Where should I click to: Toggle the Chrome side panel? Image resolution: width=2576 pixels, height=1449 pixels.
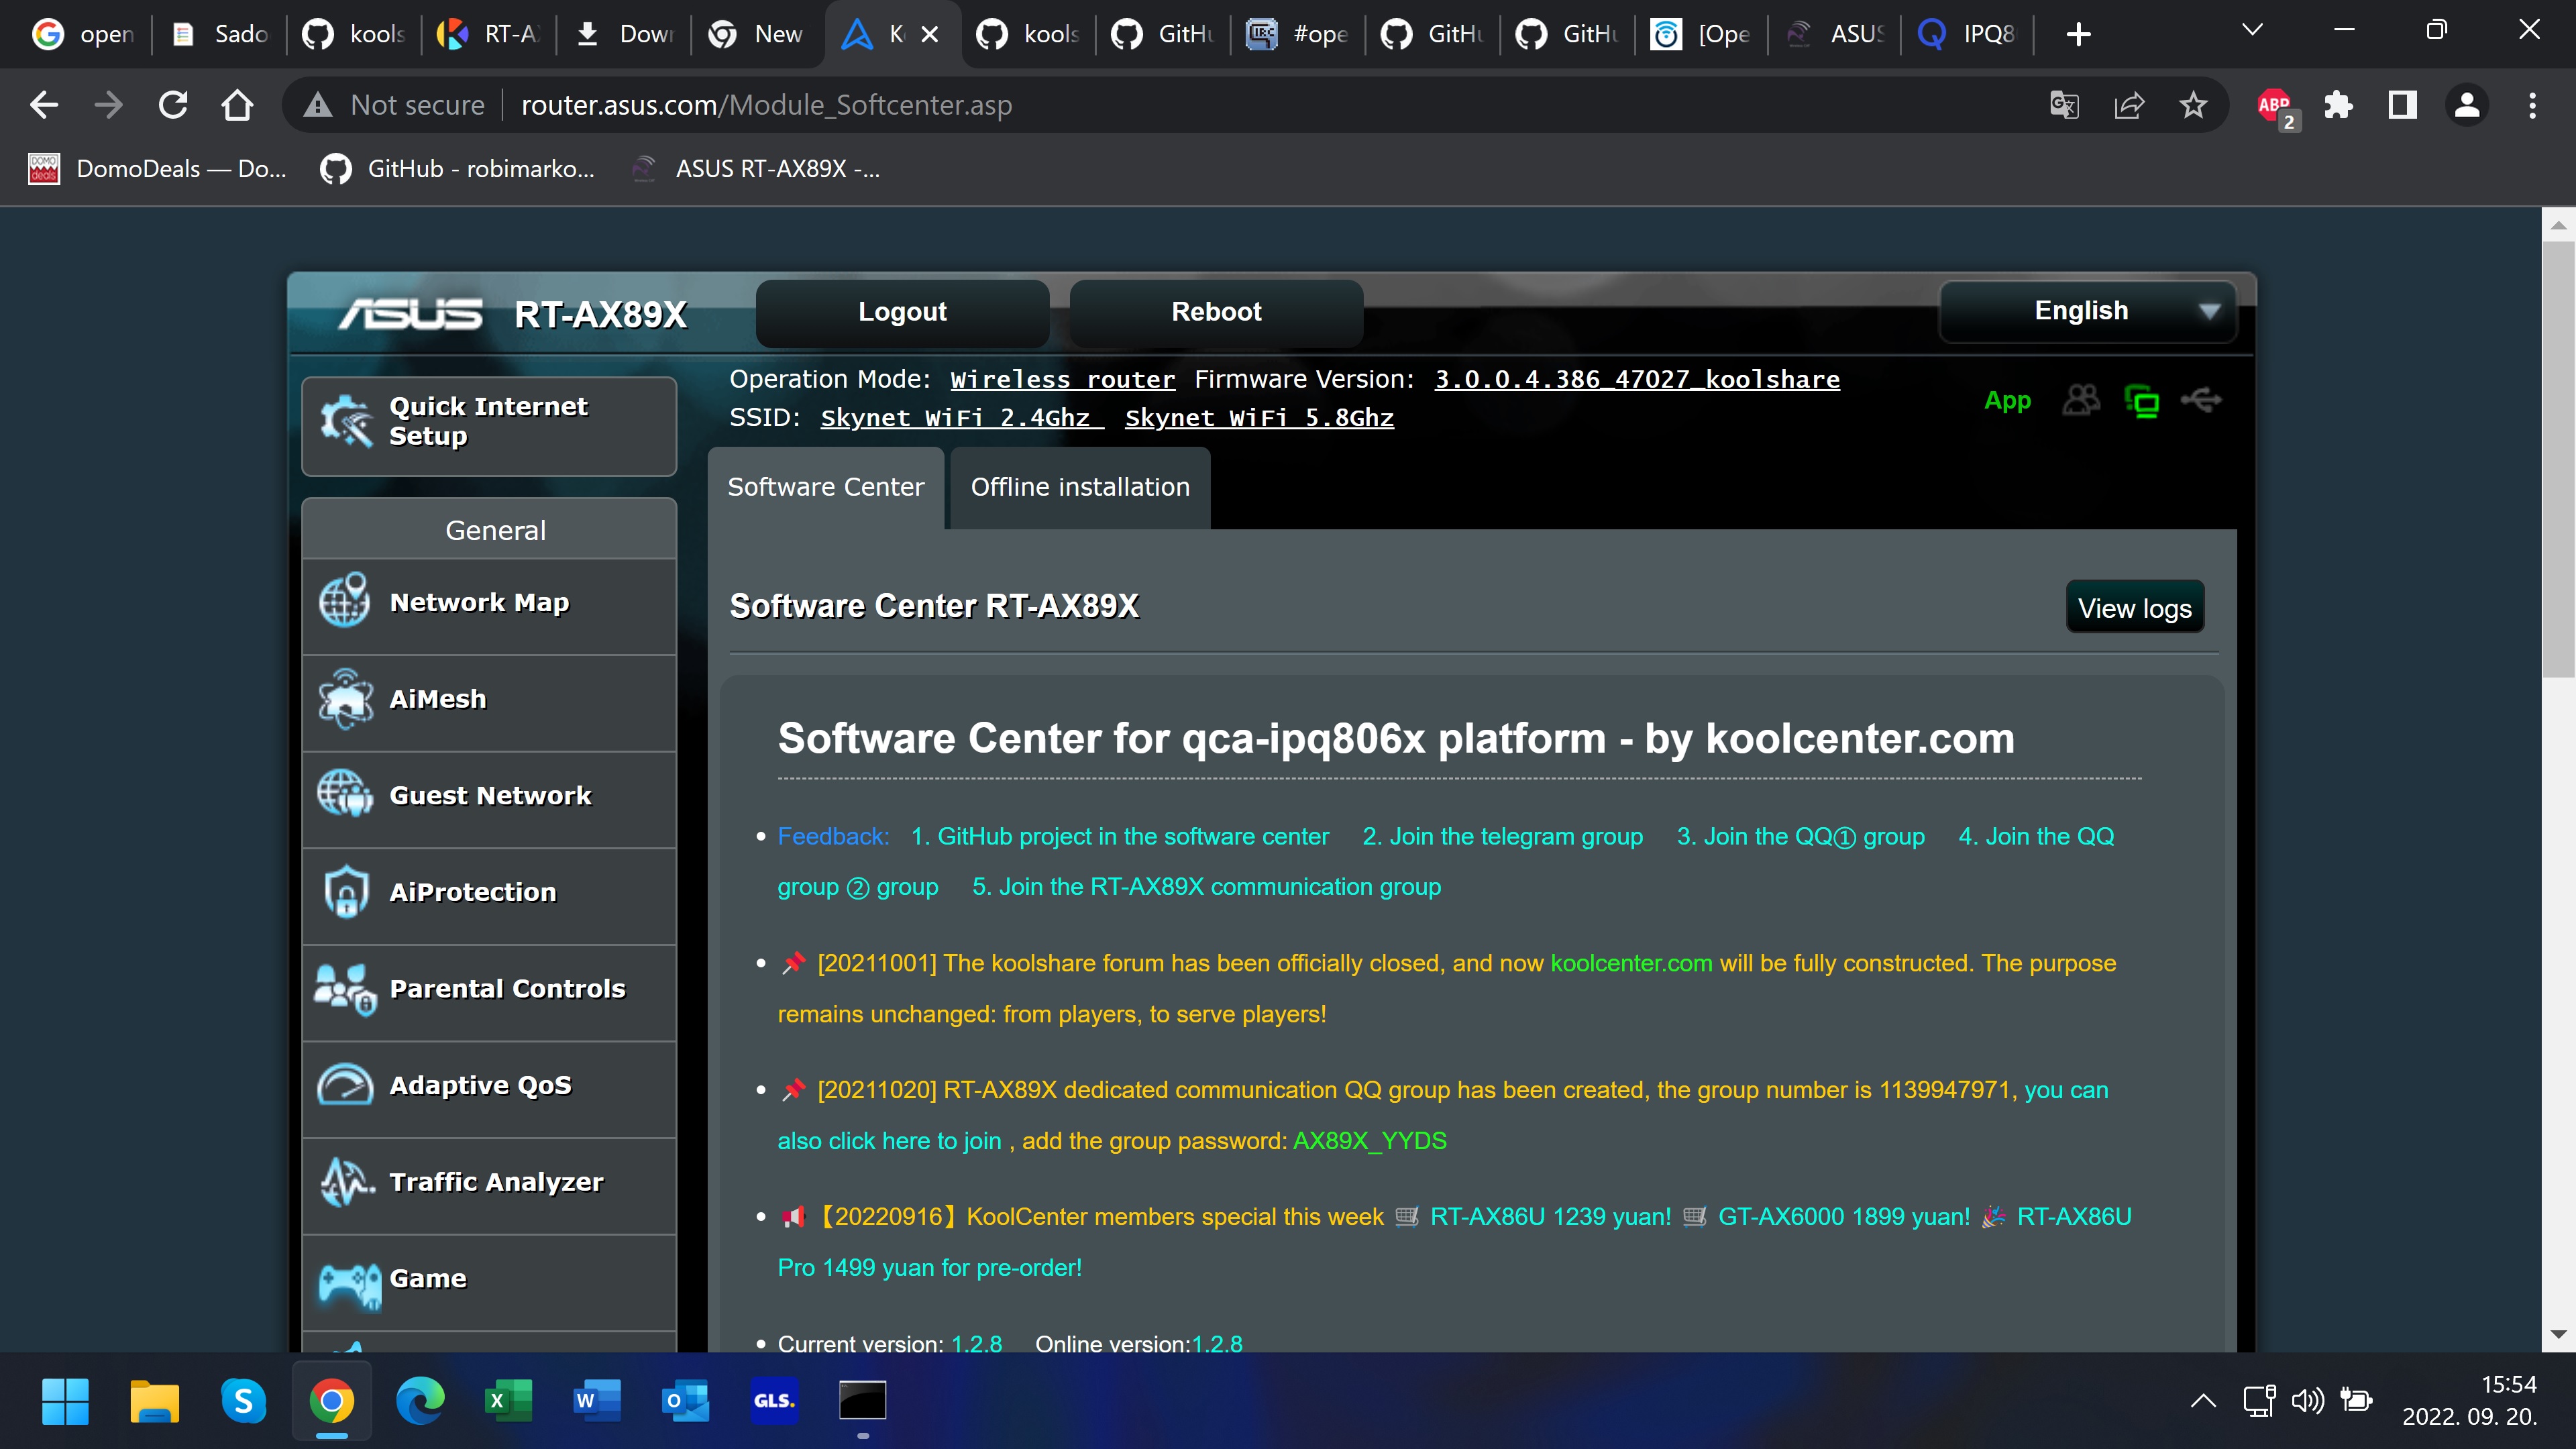(2402, 105)
